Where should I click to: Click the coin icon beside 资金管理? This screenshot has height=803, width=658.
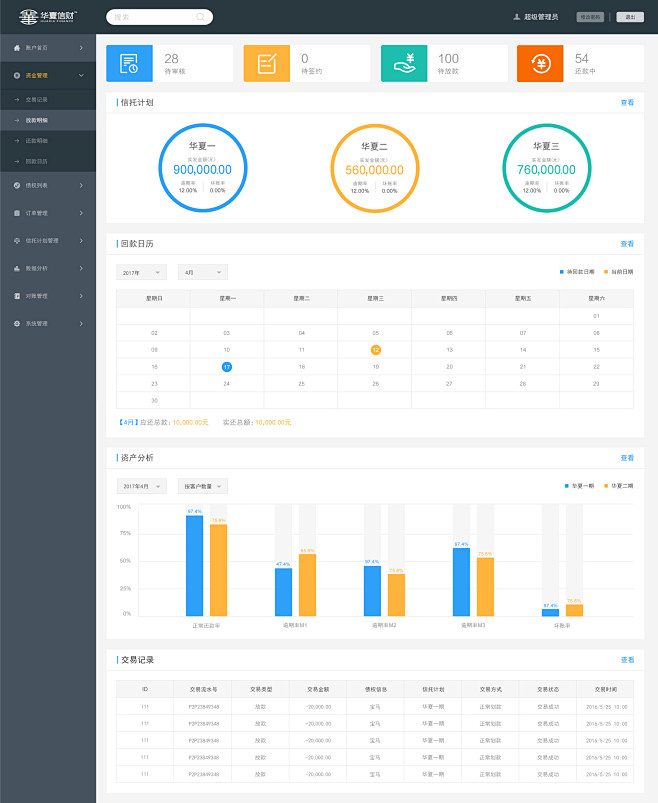tap(17, 75)
